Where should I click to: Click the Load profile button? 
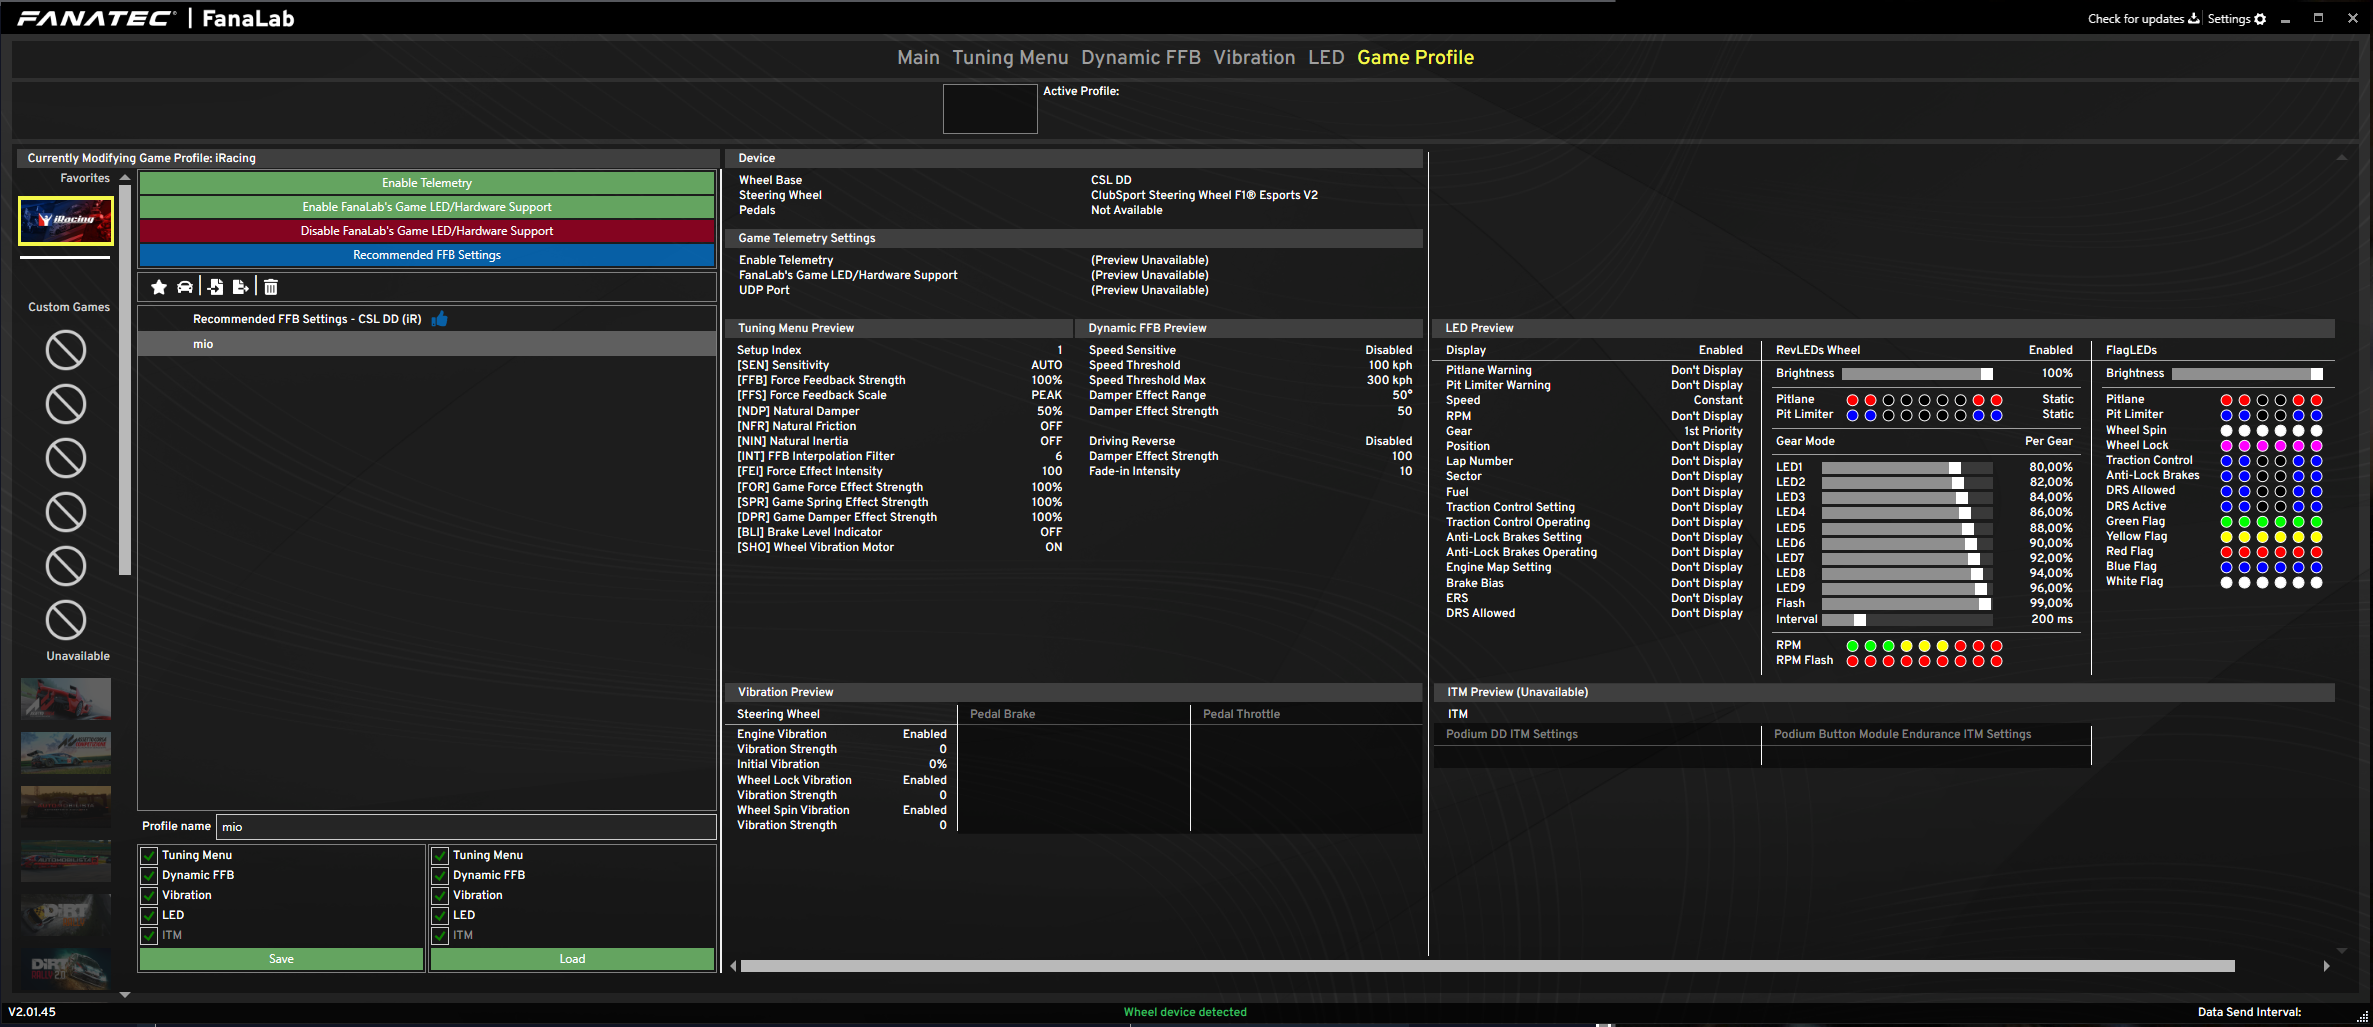click(572, 959)
